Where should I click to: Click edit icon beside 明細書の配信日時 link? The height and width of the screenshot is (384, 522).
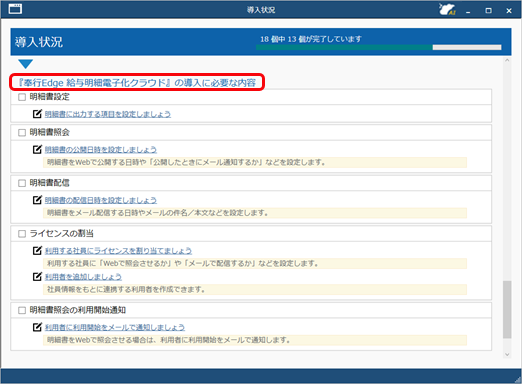tap(37, 200)
